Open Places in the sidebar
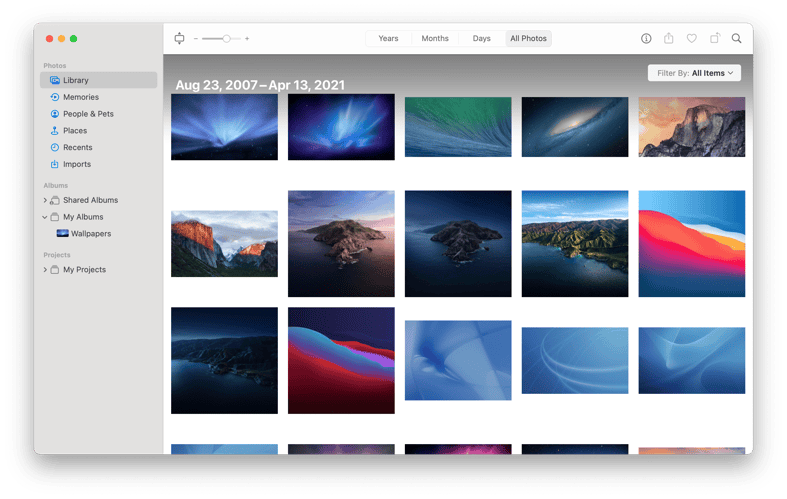787x499 pixels. (98, 131)
